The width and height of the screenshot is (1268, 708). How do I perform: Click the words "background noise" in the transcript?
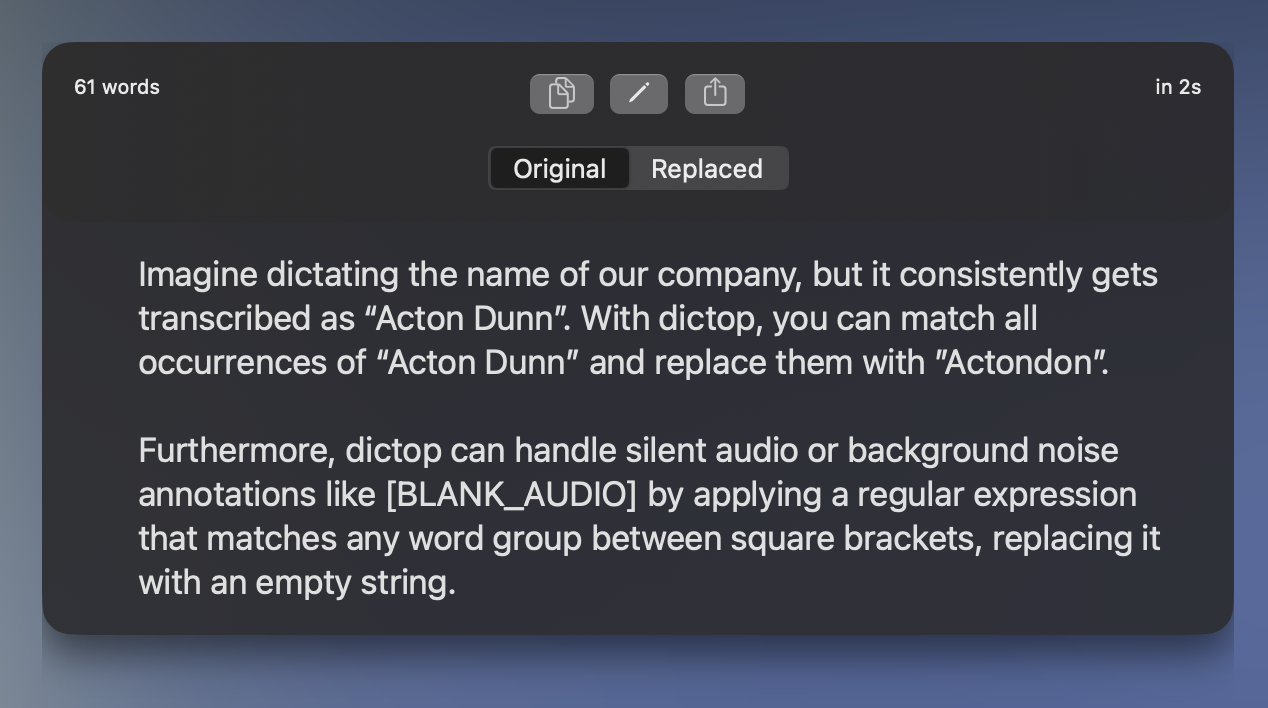(x=982, y=451)
